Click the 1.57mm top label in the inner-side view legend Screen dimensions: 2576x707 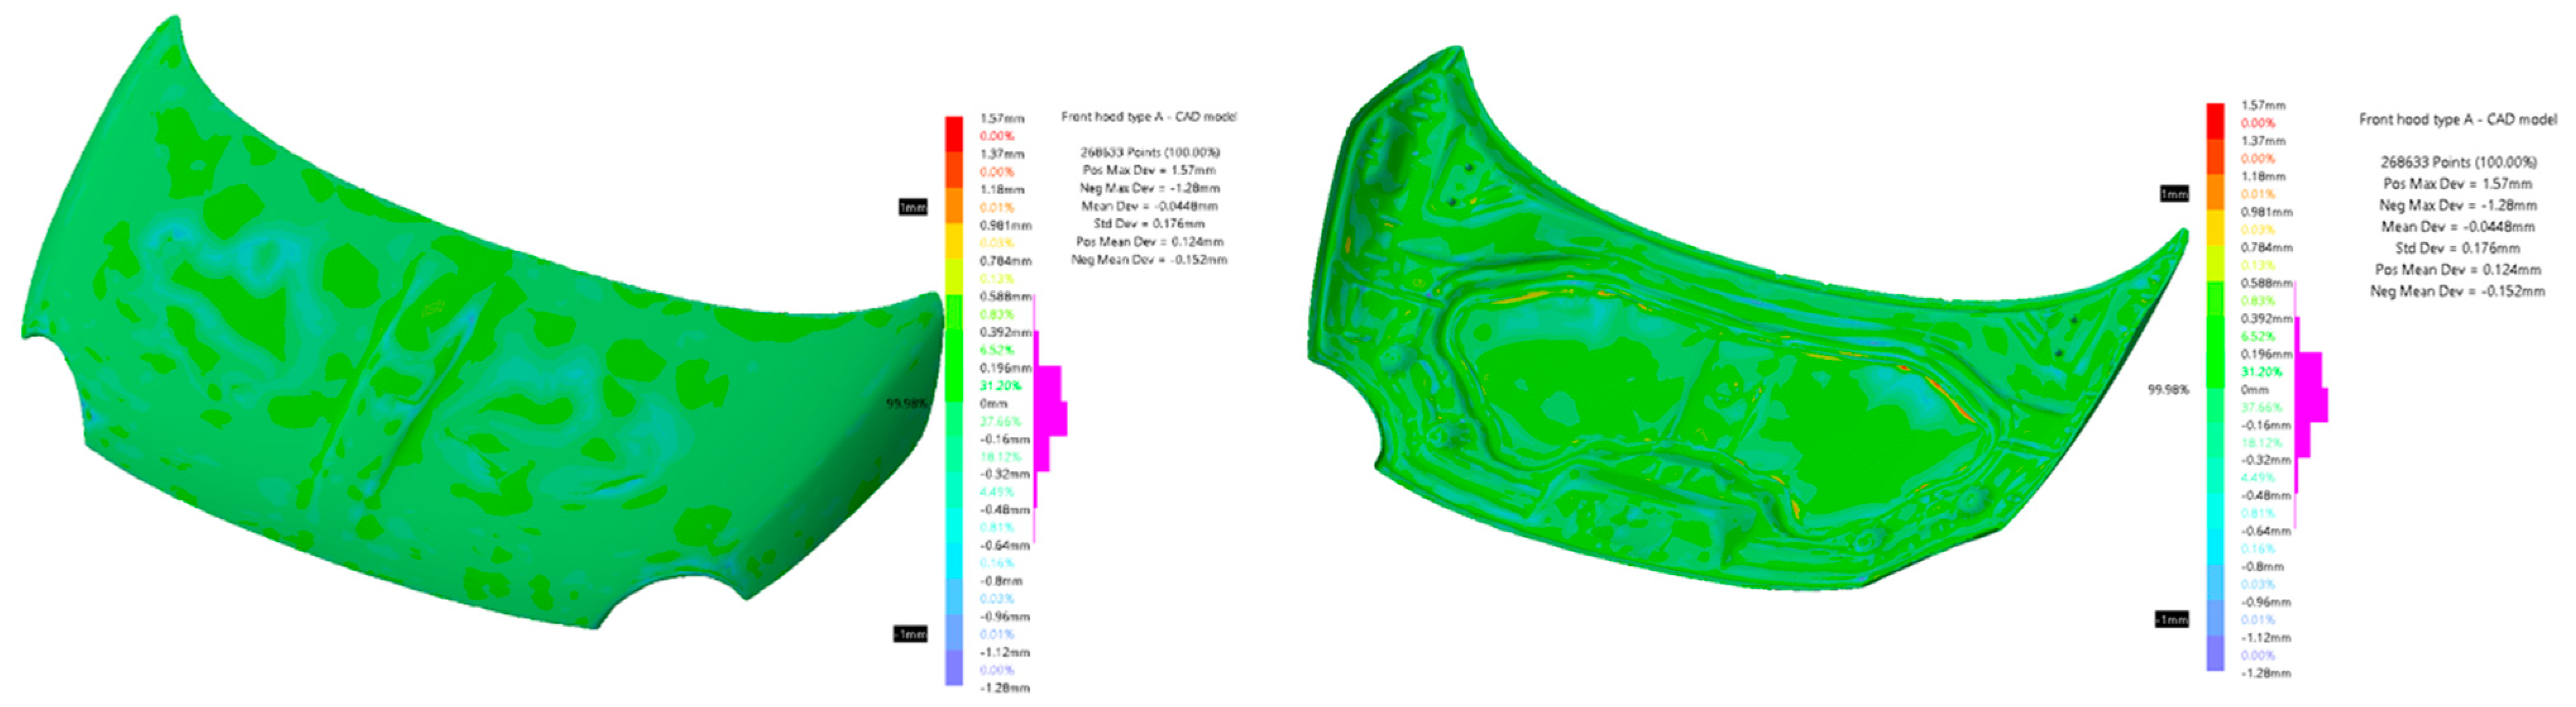pyautogui.click(x=2263, y=105)
